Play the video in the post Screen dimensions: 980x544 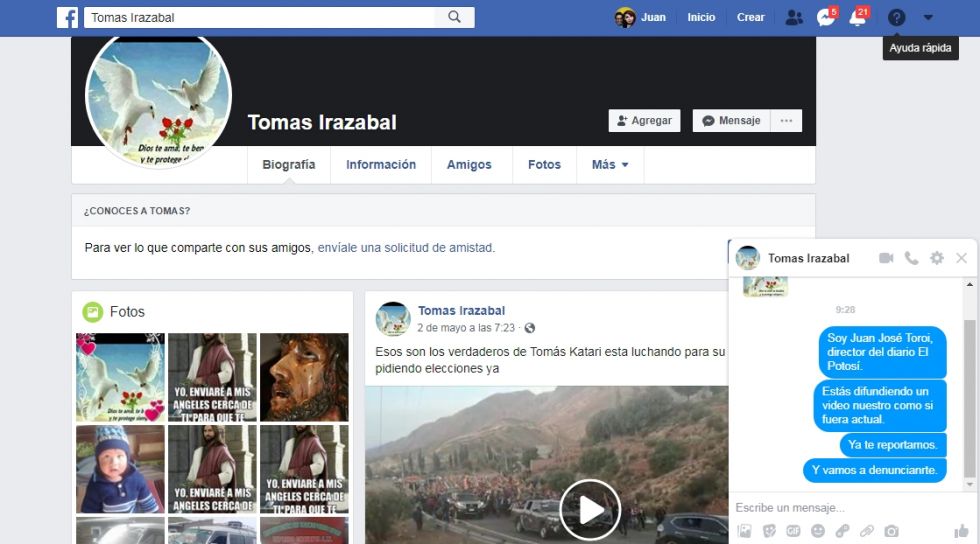589,510
